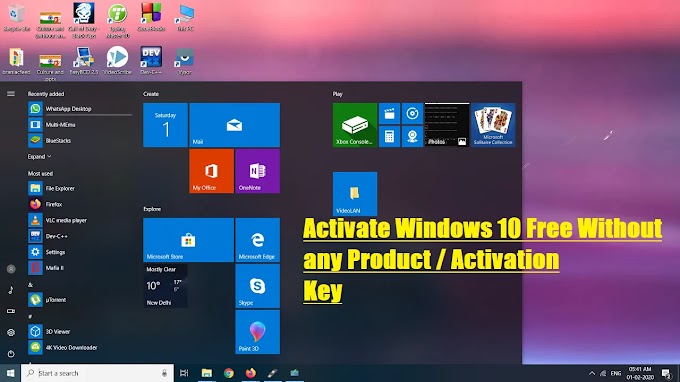Click the Explore group heading
Screen dimensions: 680x382
click(152, 209)
